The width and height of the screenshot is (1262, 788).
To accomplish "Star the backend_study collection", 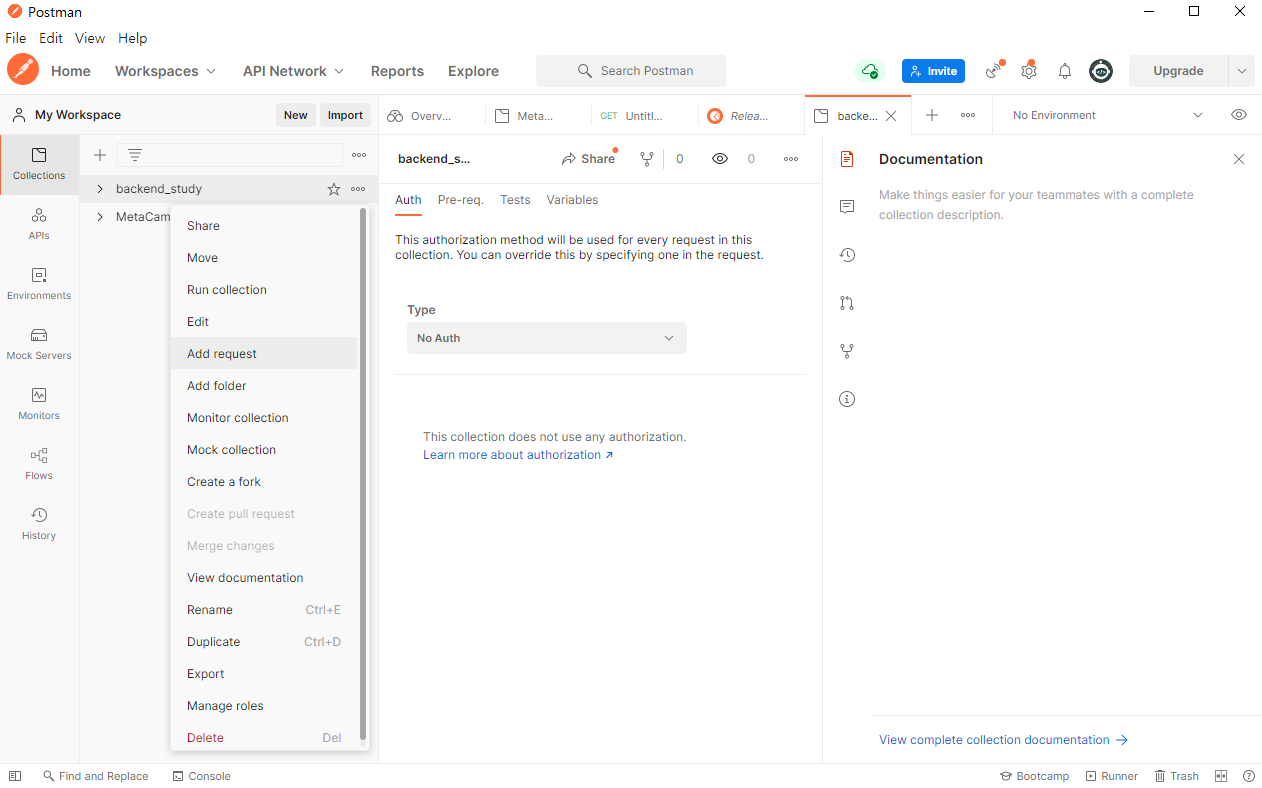I will point(334,189).
